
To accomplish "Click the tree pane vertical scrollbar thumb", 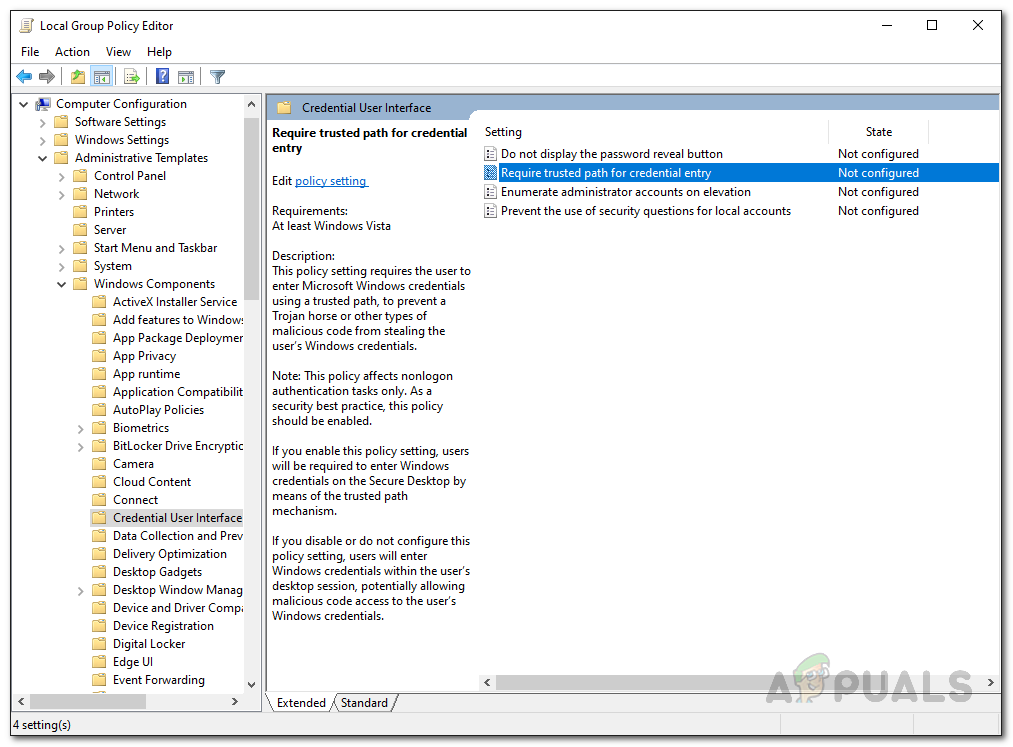I will pyautogui.click(x=251, y=208).
